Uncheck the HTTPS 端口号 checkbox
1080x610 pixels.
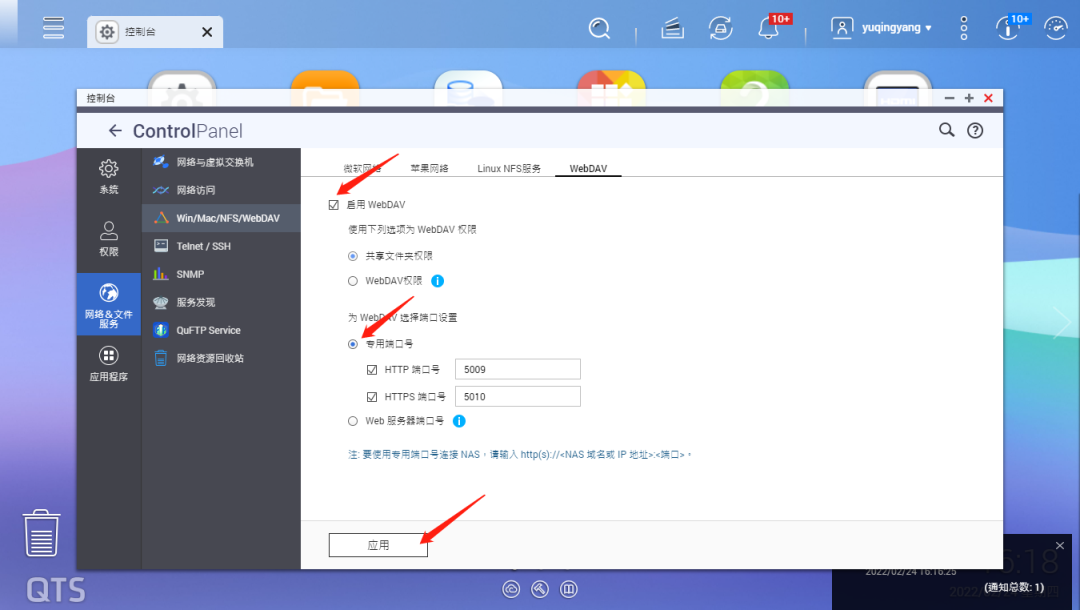372,396
